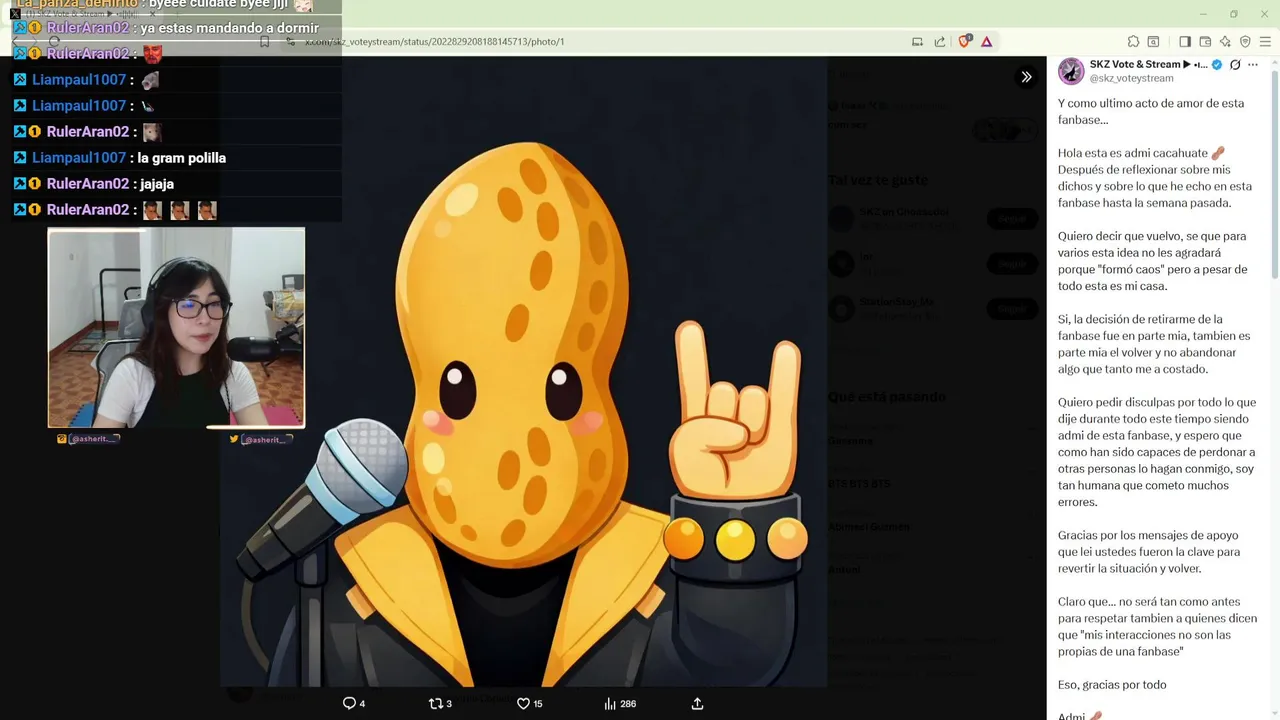1280x720 pixels.
Task: Click chat message 'byeee cuidate byee jiji'
Action: (218, 5)
